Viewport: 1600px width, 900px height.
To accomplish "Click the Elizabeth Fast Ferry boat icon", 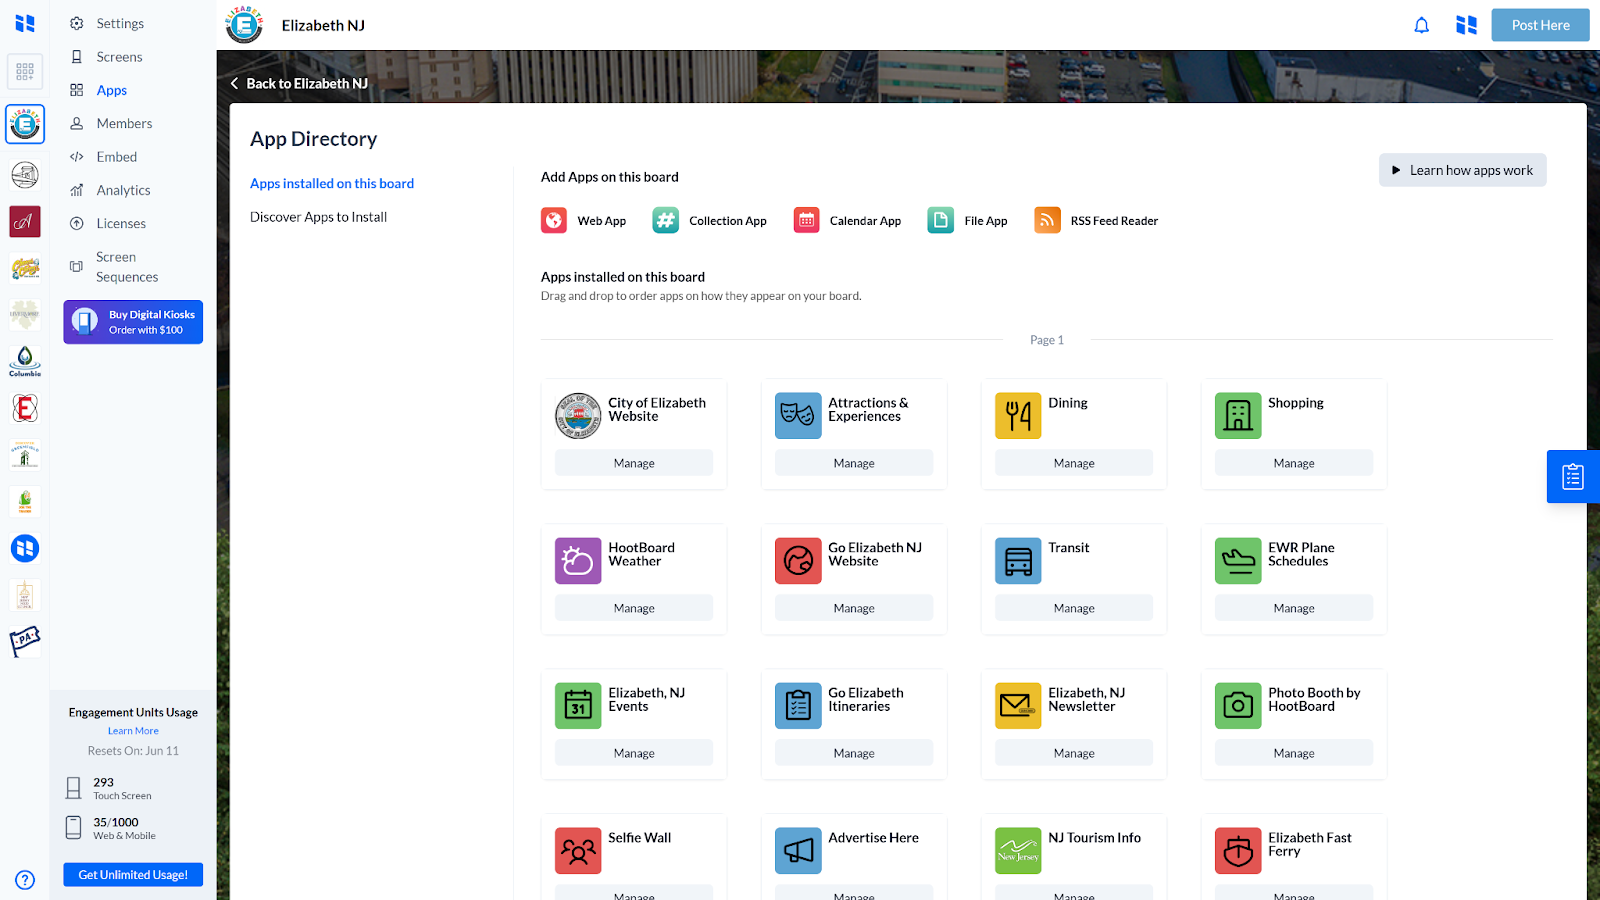I will (1238, 851).
